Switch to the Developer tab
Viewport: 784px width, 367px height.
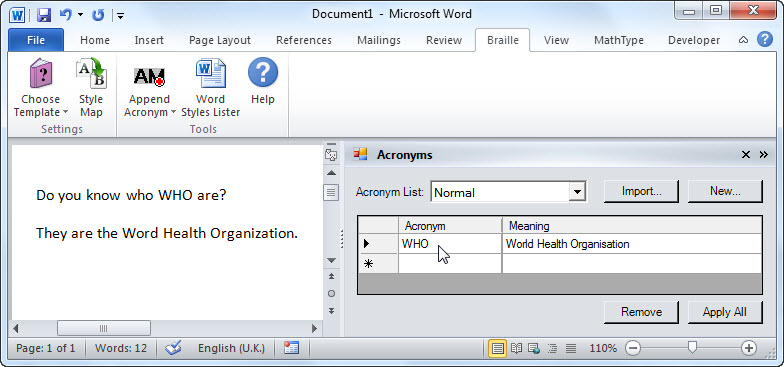[694, 40]
